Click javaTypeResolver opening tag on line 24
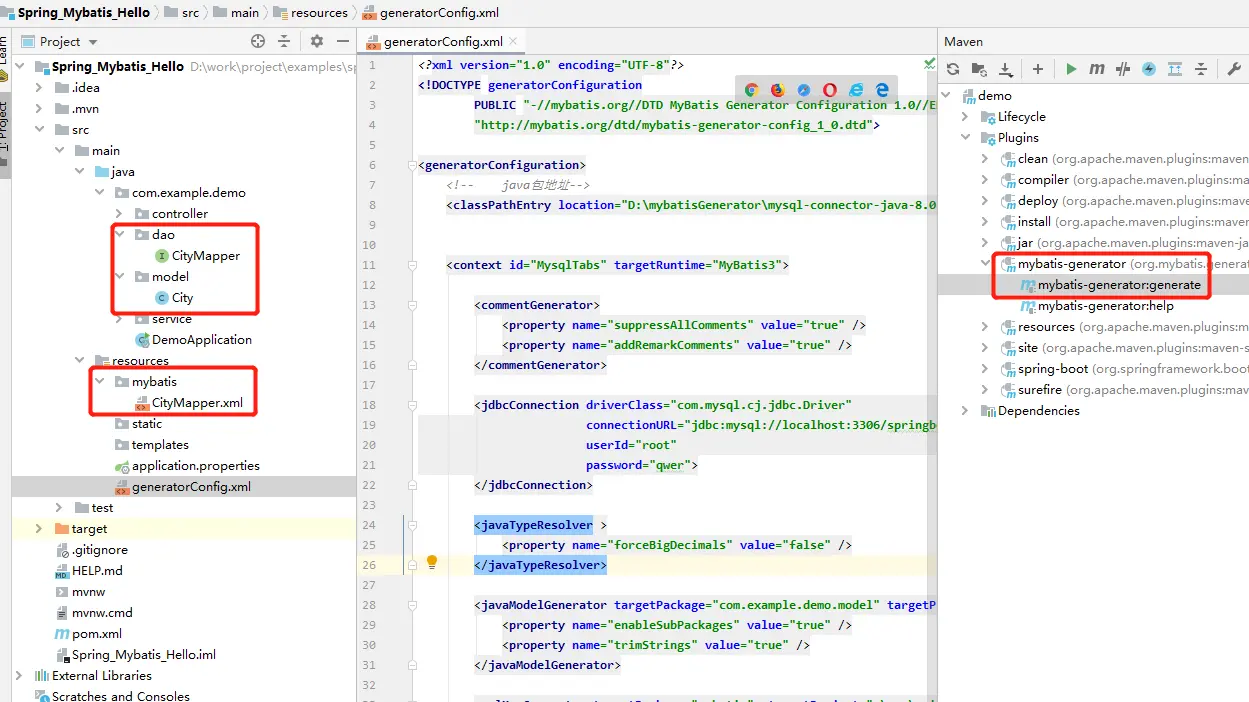 click(533, 524)
